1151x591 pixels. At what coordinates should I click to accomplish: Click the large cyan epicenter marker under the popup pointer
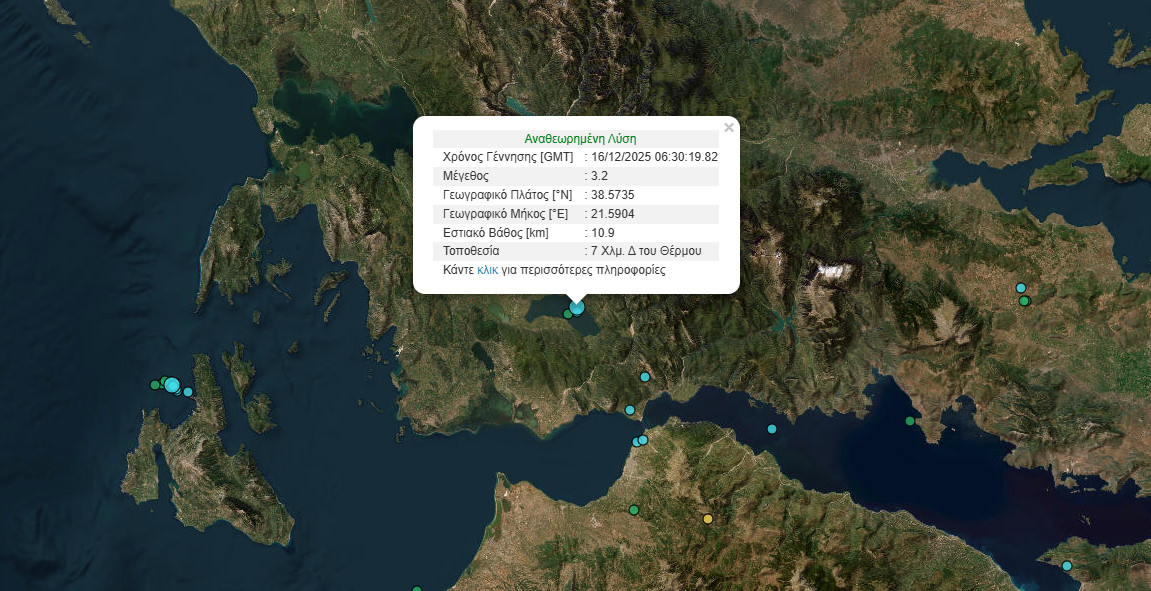click(577, 307)
